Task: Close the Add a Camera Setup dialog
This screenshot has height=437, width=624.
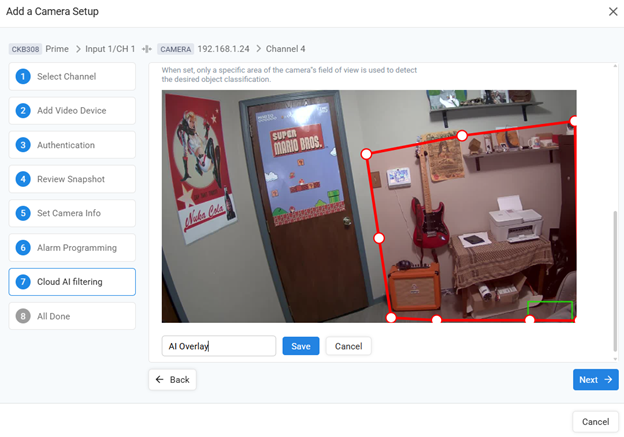Action: pos(613,11)
